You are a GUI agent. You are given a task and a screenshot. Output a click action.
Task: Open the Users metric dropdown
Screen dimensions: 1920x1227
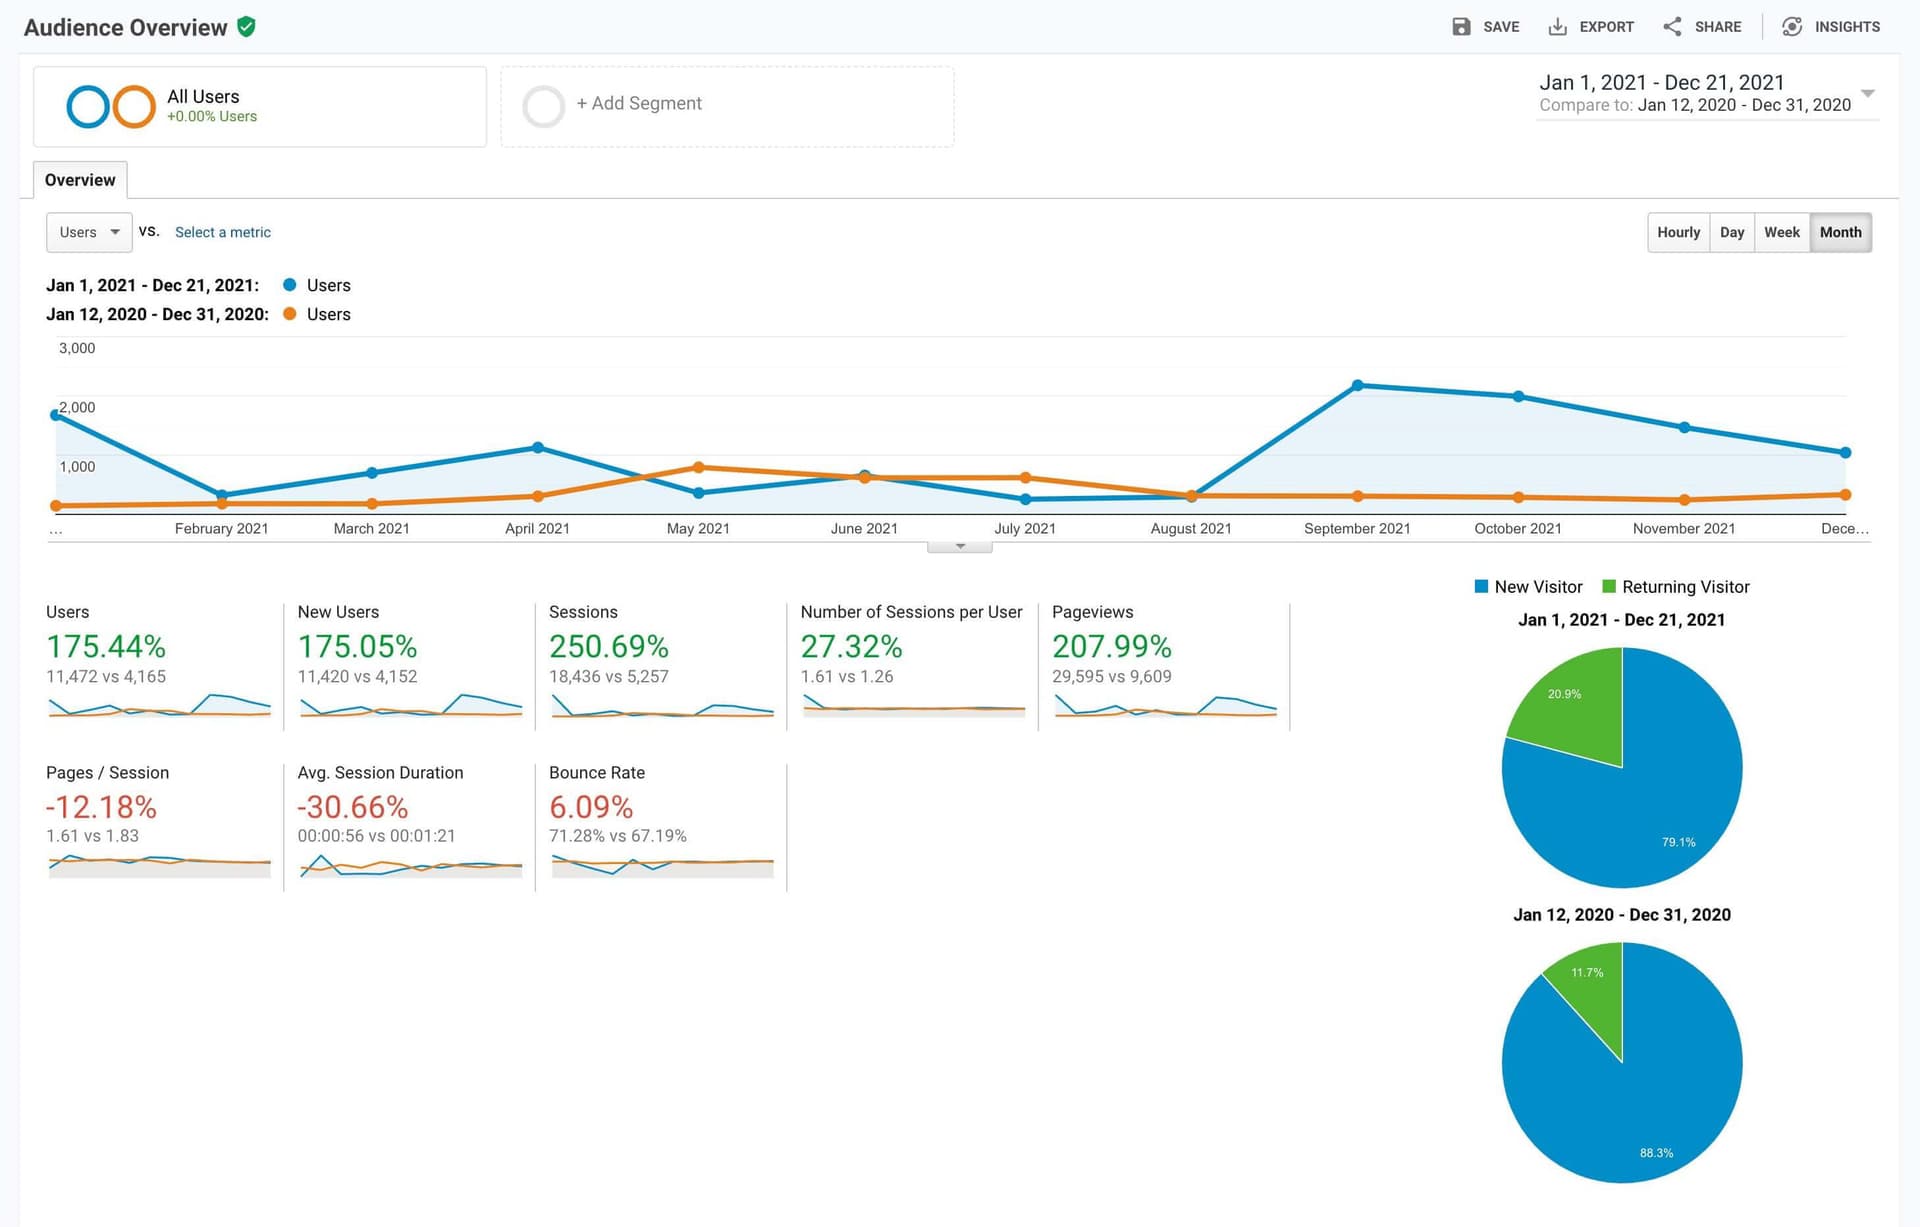coord(88,232)
